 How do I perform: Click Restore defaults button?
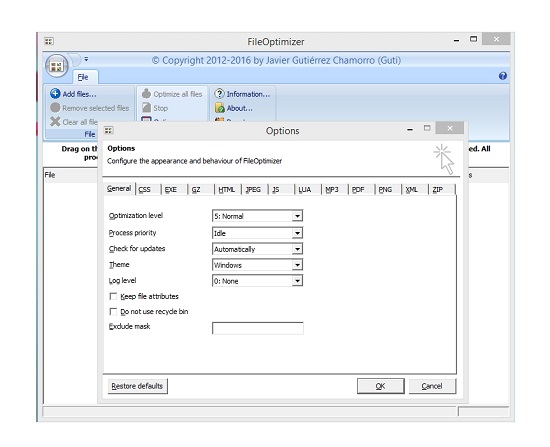click(138, 386)
